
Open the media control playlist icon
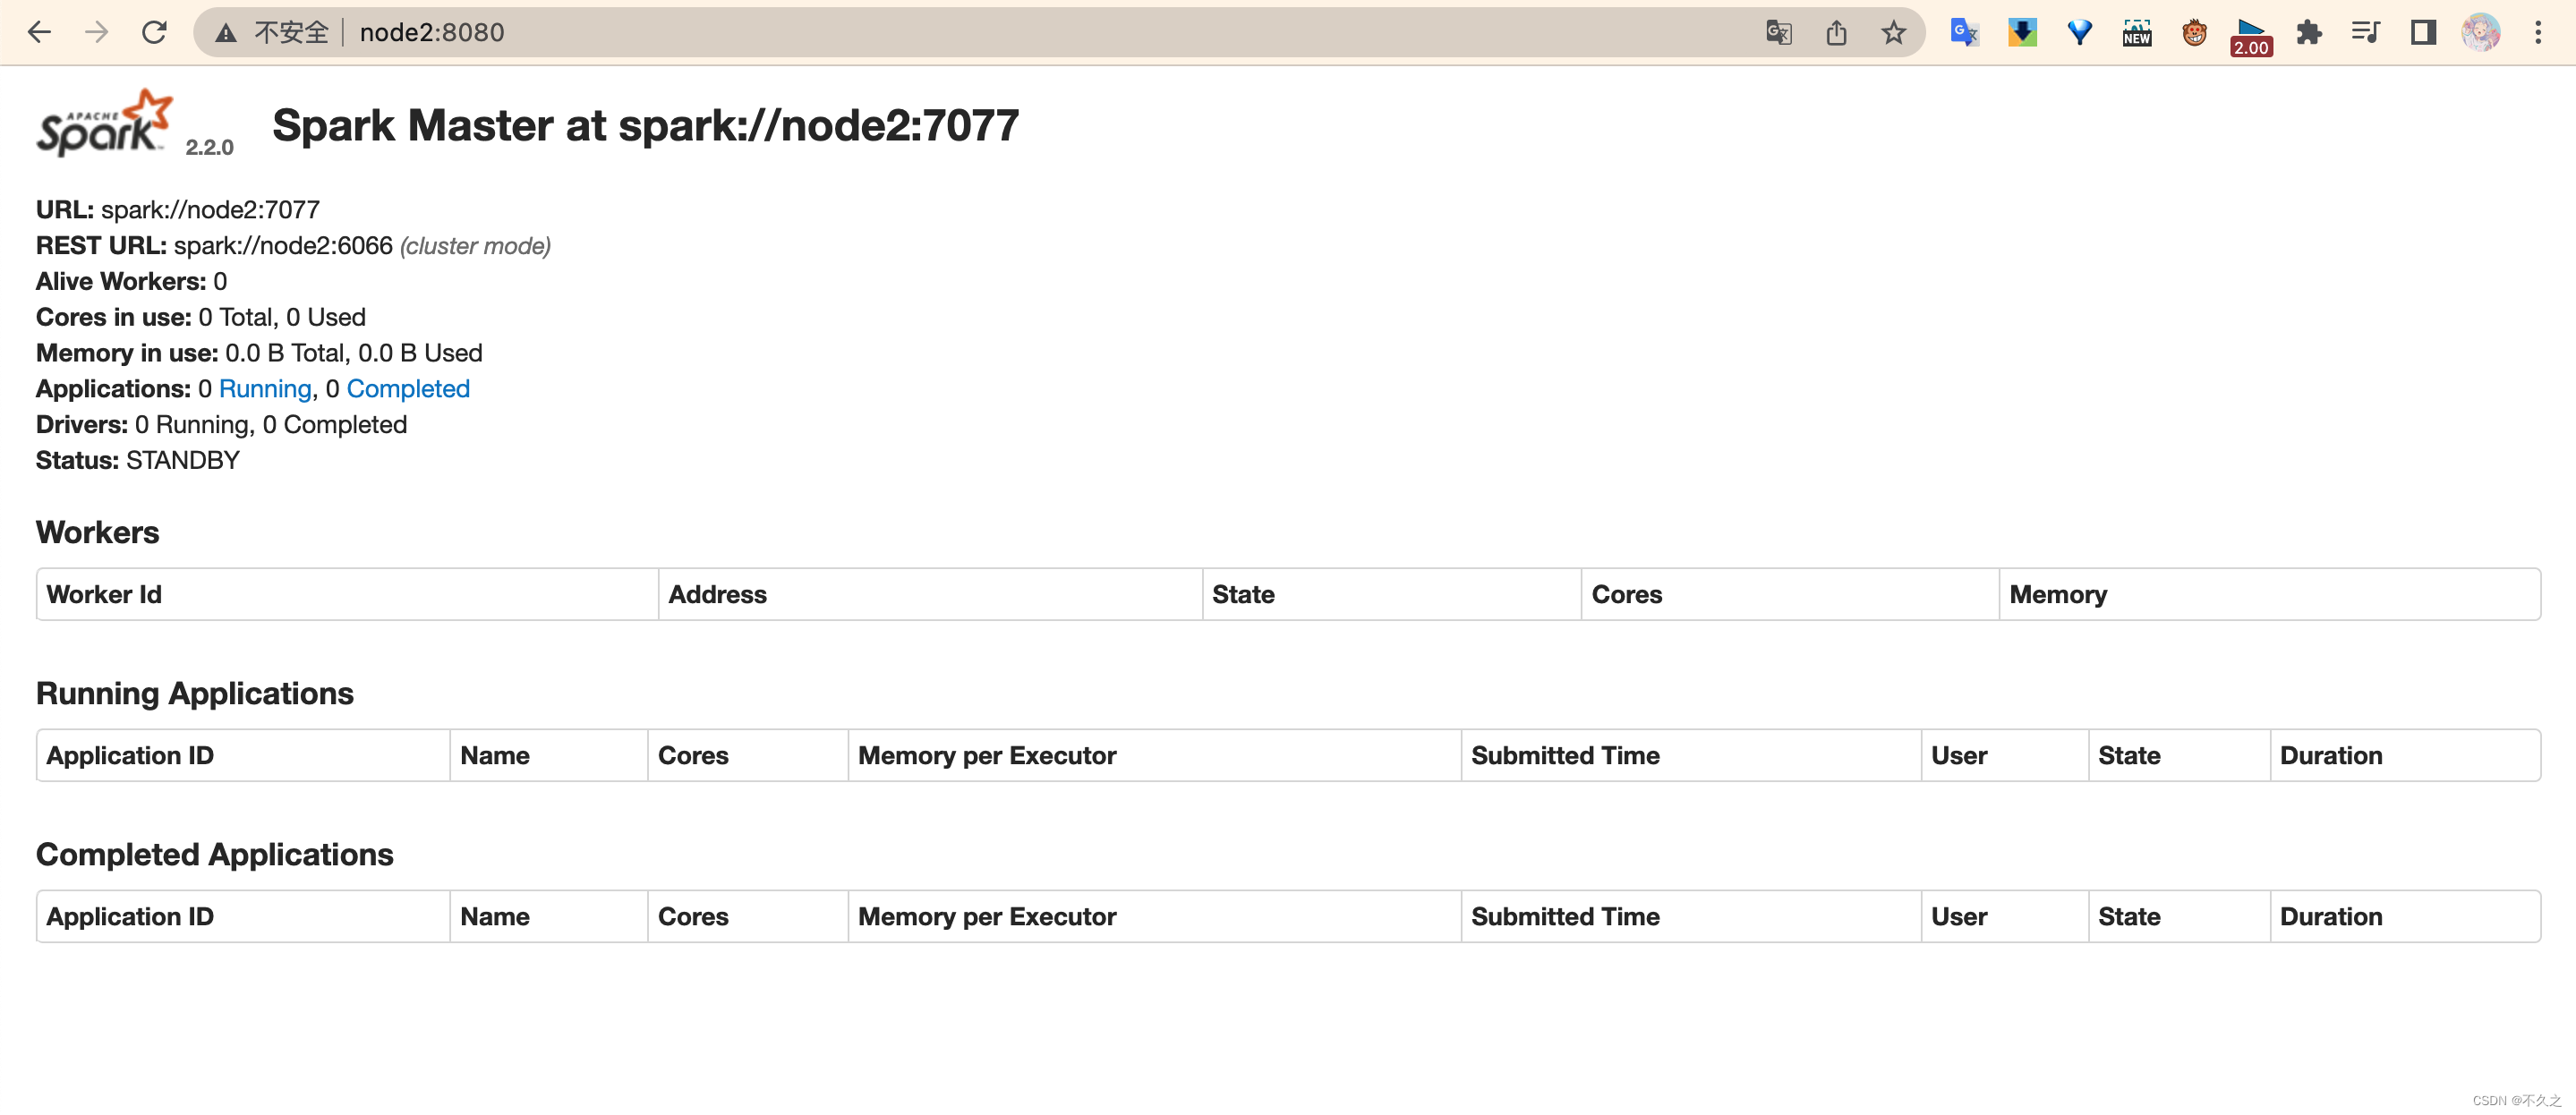(x=2366, y=32)
